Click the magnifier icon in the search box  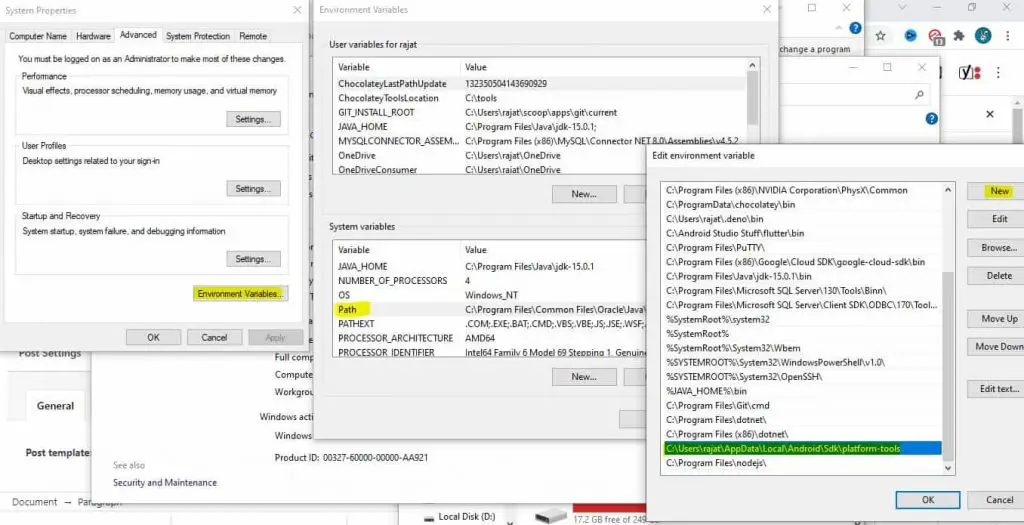coord(919,95)
